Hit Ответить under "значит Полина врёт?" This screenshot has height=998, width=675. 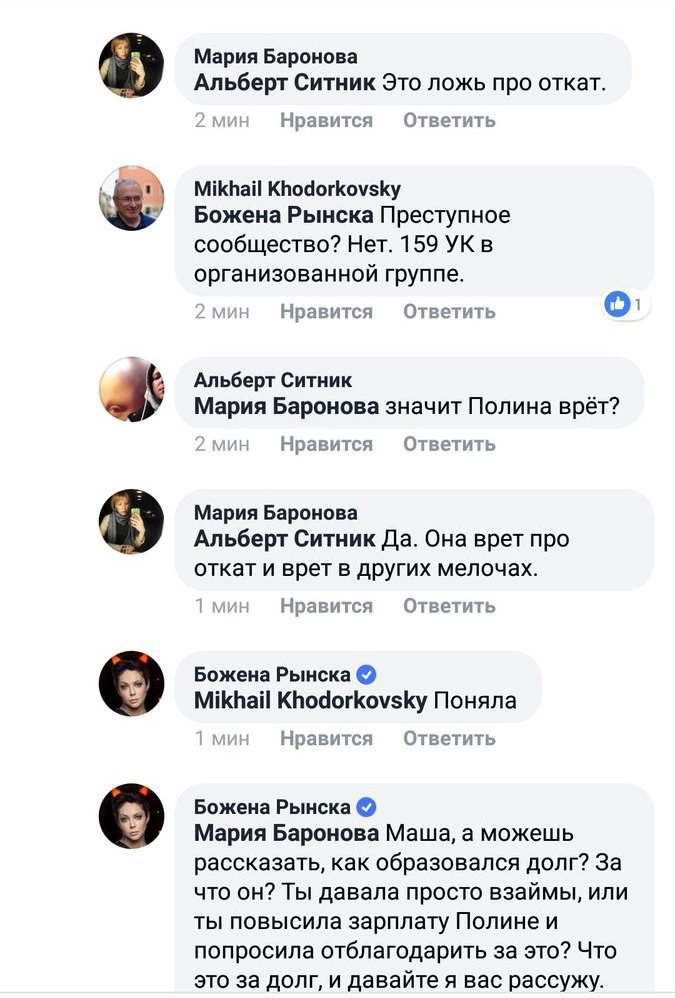point(449,444)
